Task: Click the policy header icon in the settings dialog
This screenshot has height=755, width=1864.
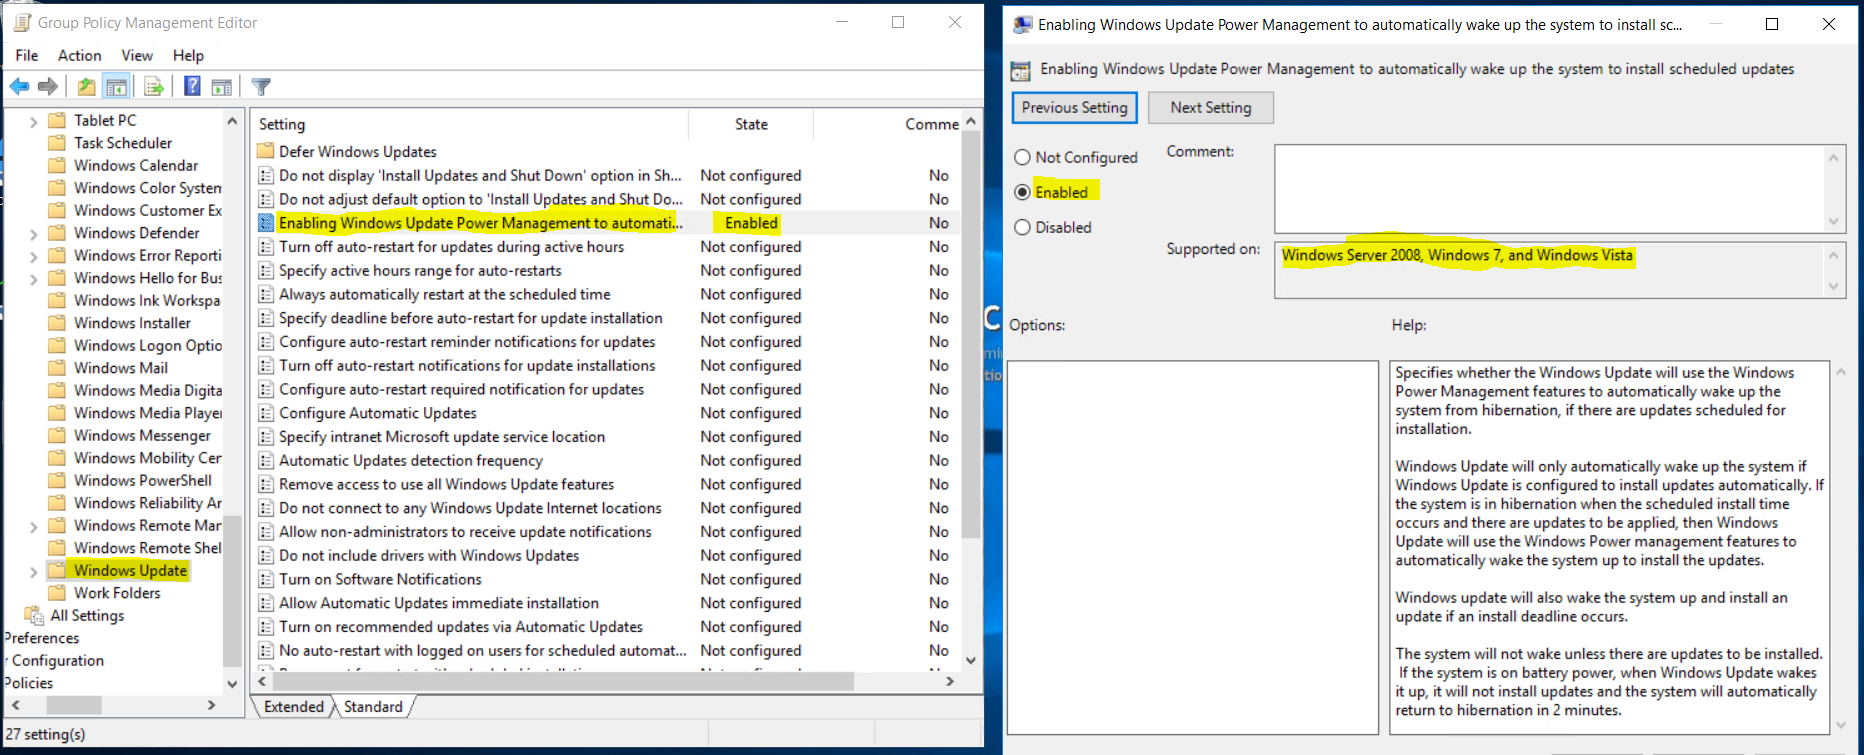Action: [x=1020, y=70]
